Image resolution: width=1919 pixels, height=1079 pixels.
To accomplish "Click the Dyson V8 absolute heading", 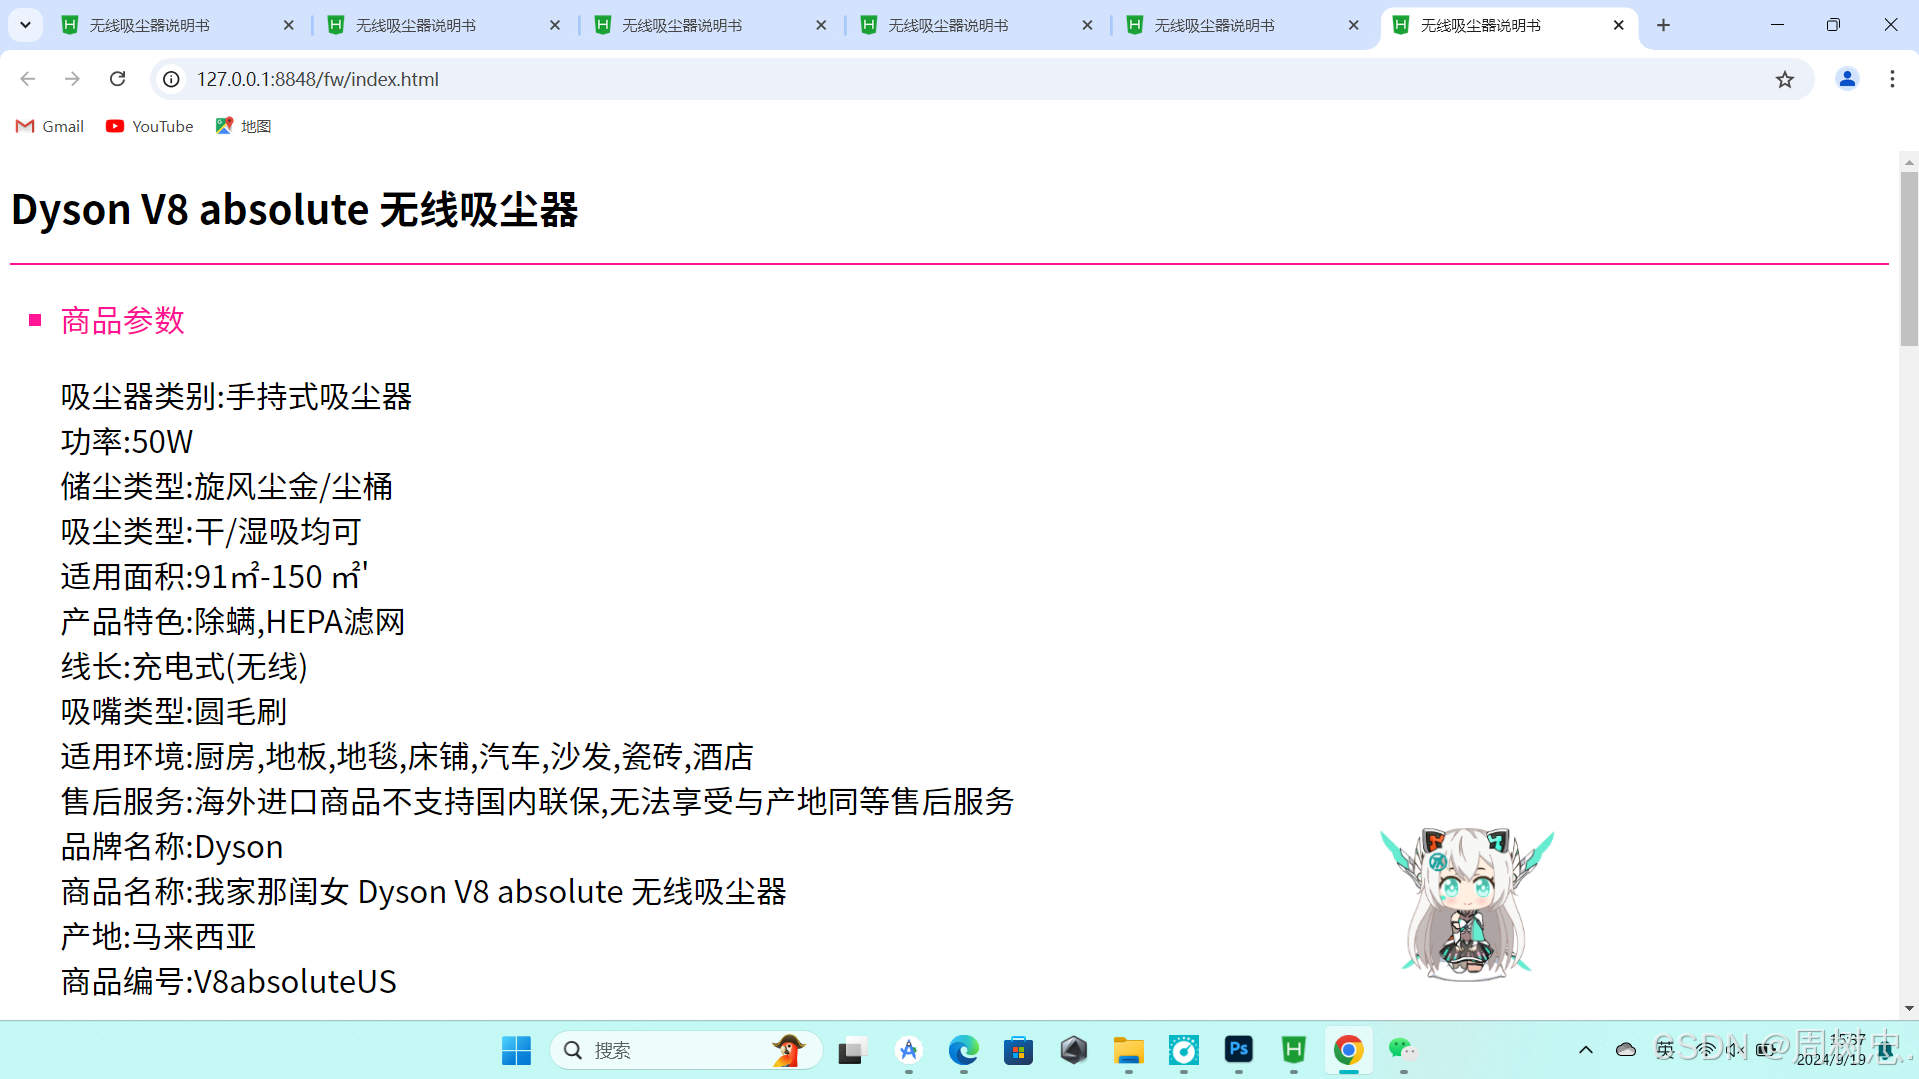I will click(295, 210).
